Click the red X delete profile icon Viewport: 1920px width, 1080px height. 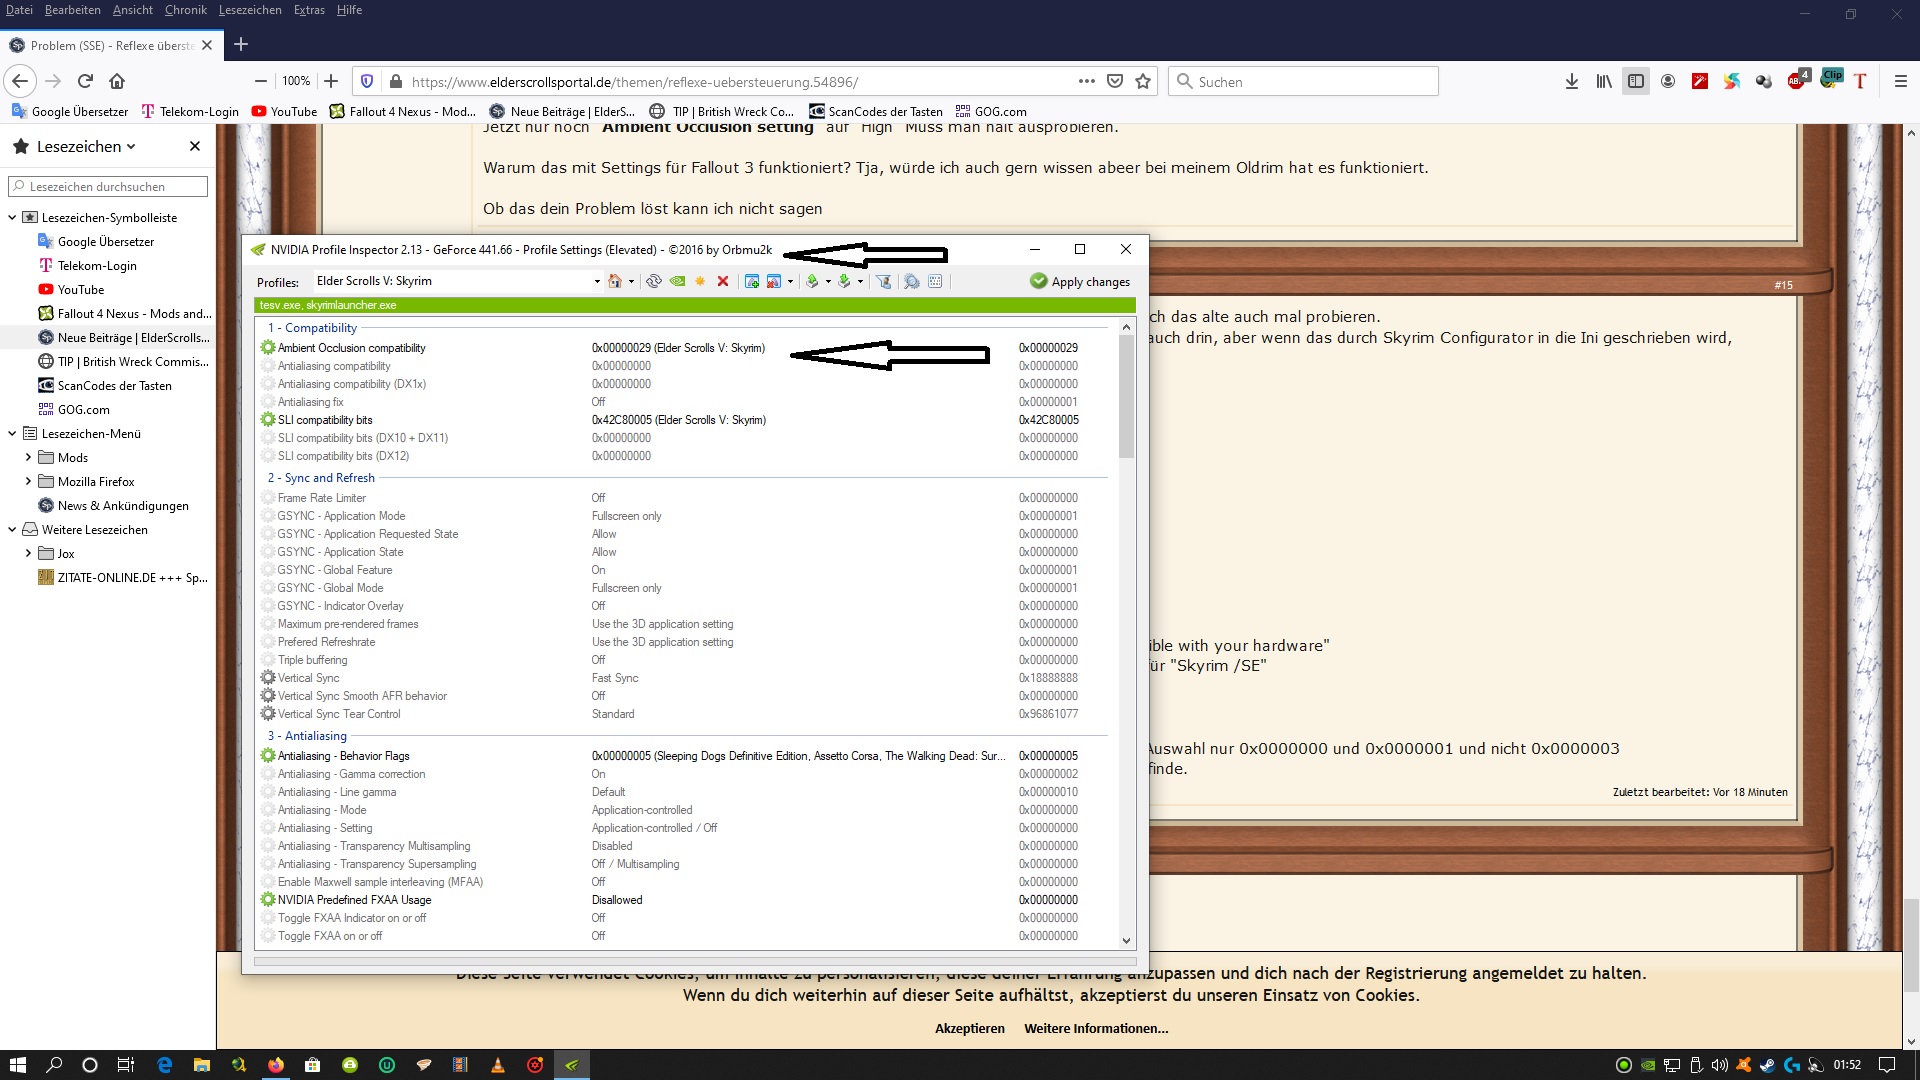[723, 281]
